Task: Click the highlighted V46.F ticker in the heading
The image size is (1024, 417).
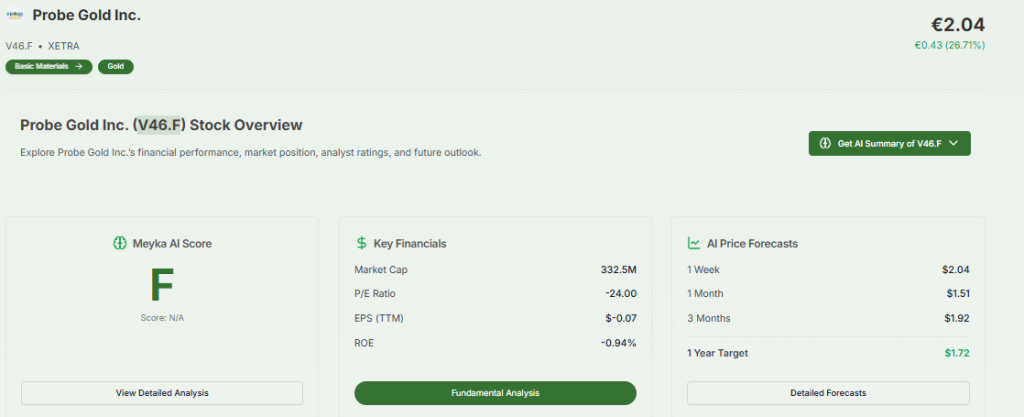Action: pos(159,125)
